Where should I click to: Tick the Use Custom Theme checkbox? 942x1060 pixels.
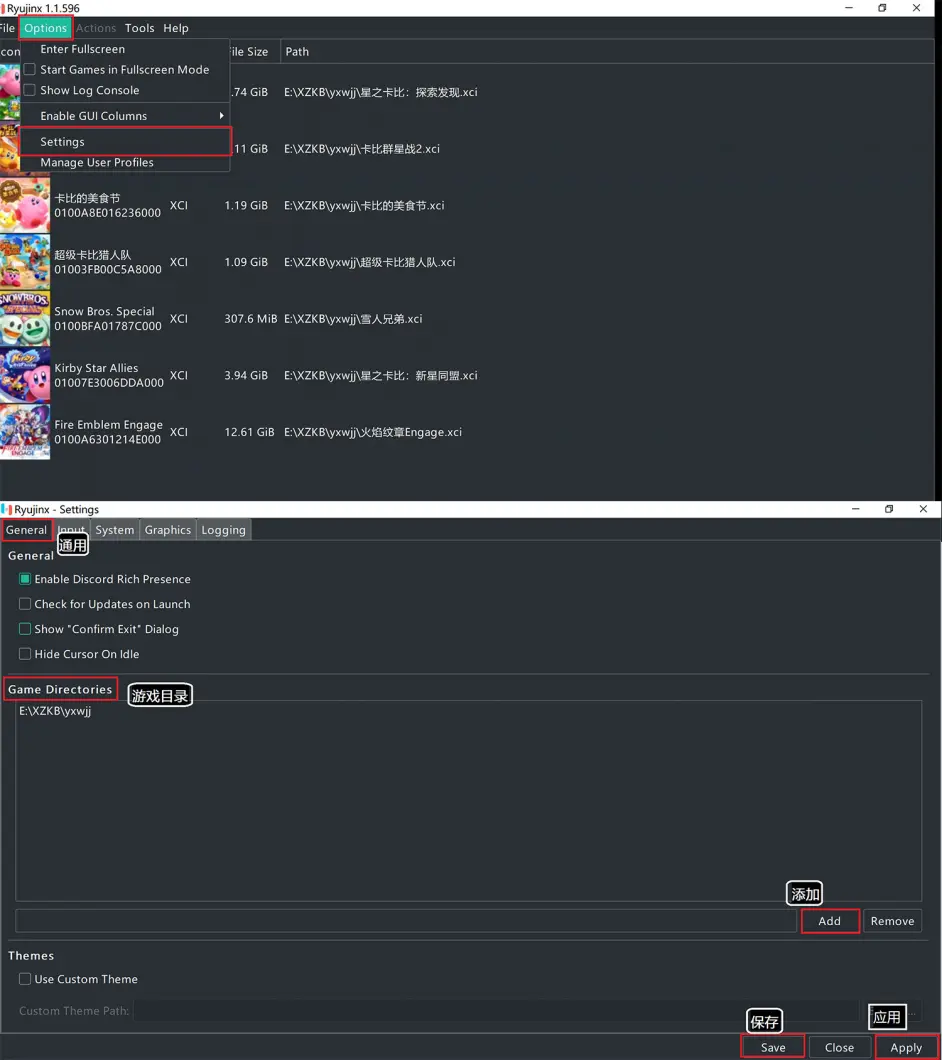(x=25, y=979)
